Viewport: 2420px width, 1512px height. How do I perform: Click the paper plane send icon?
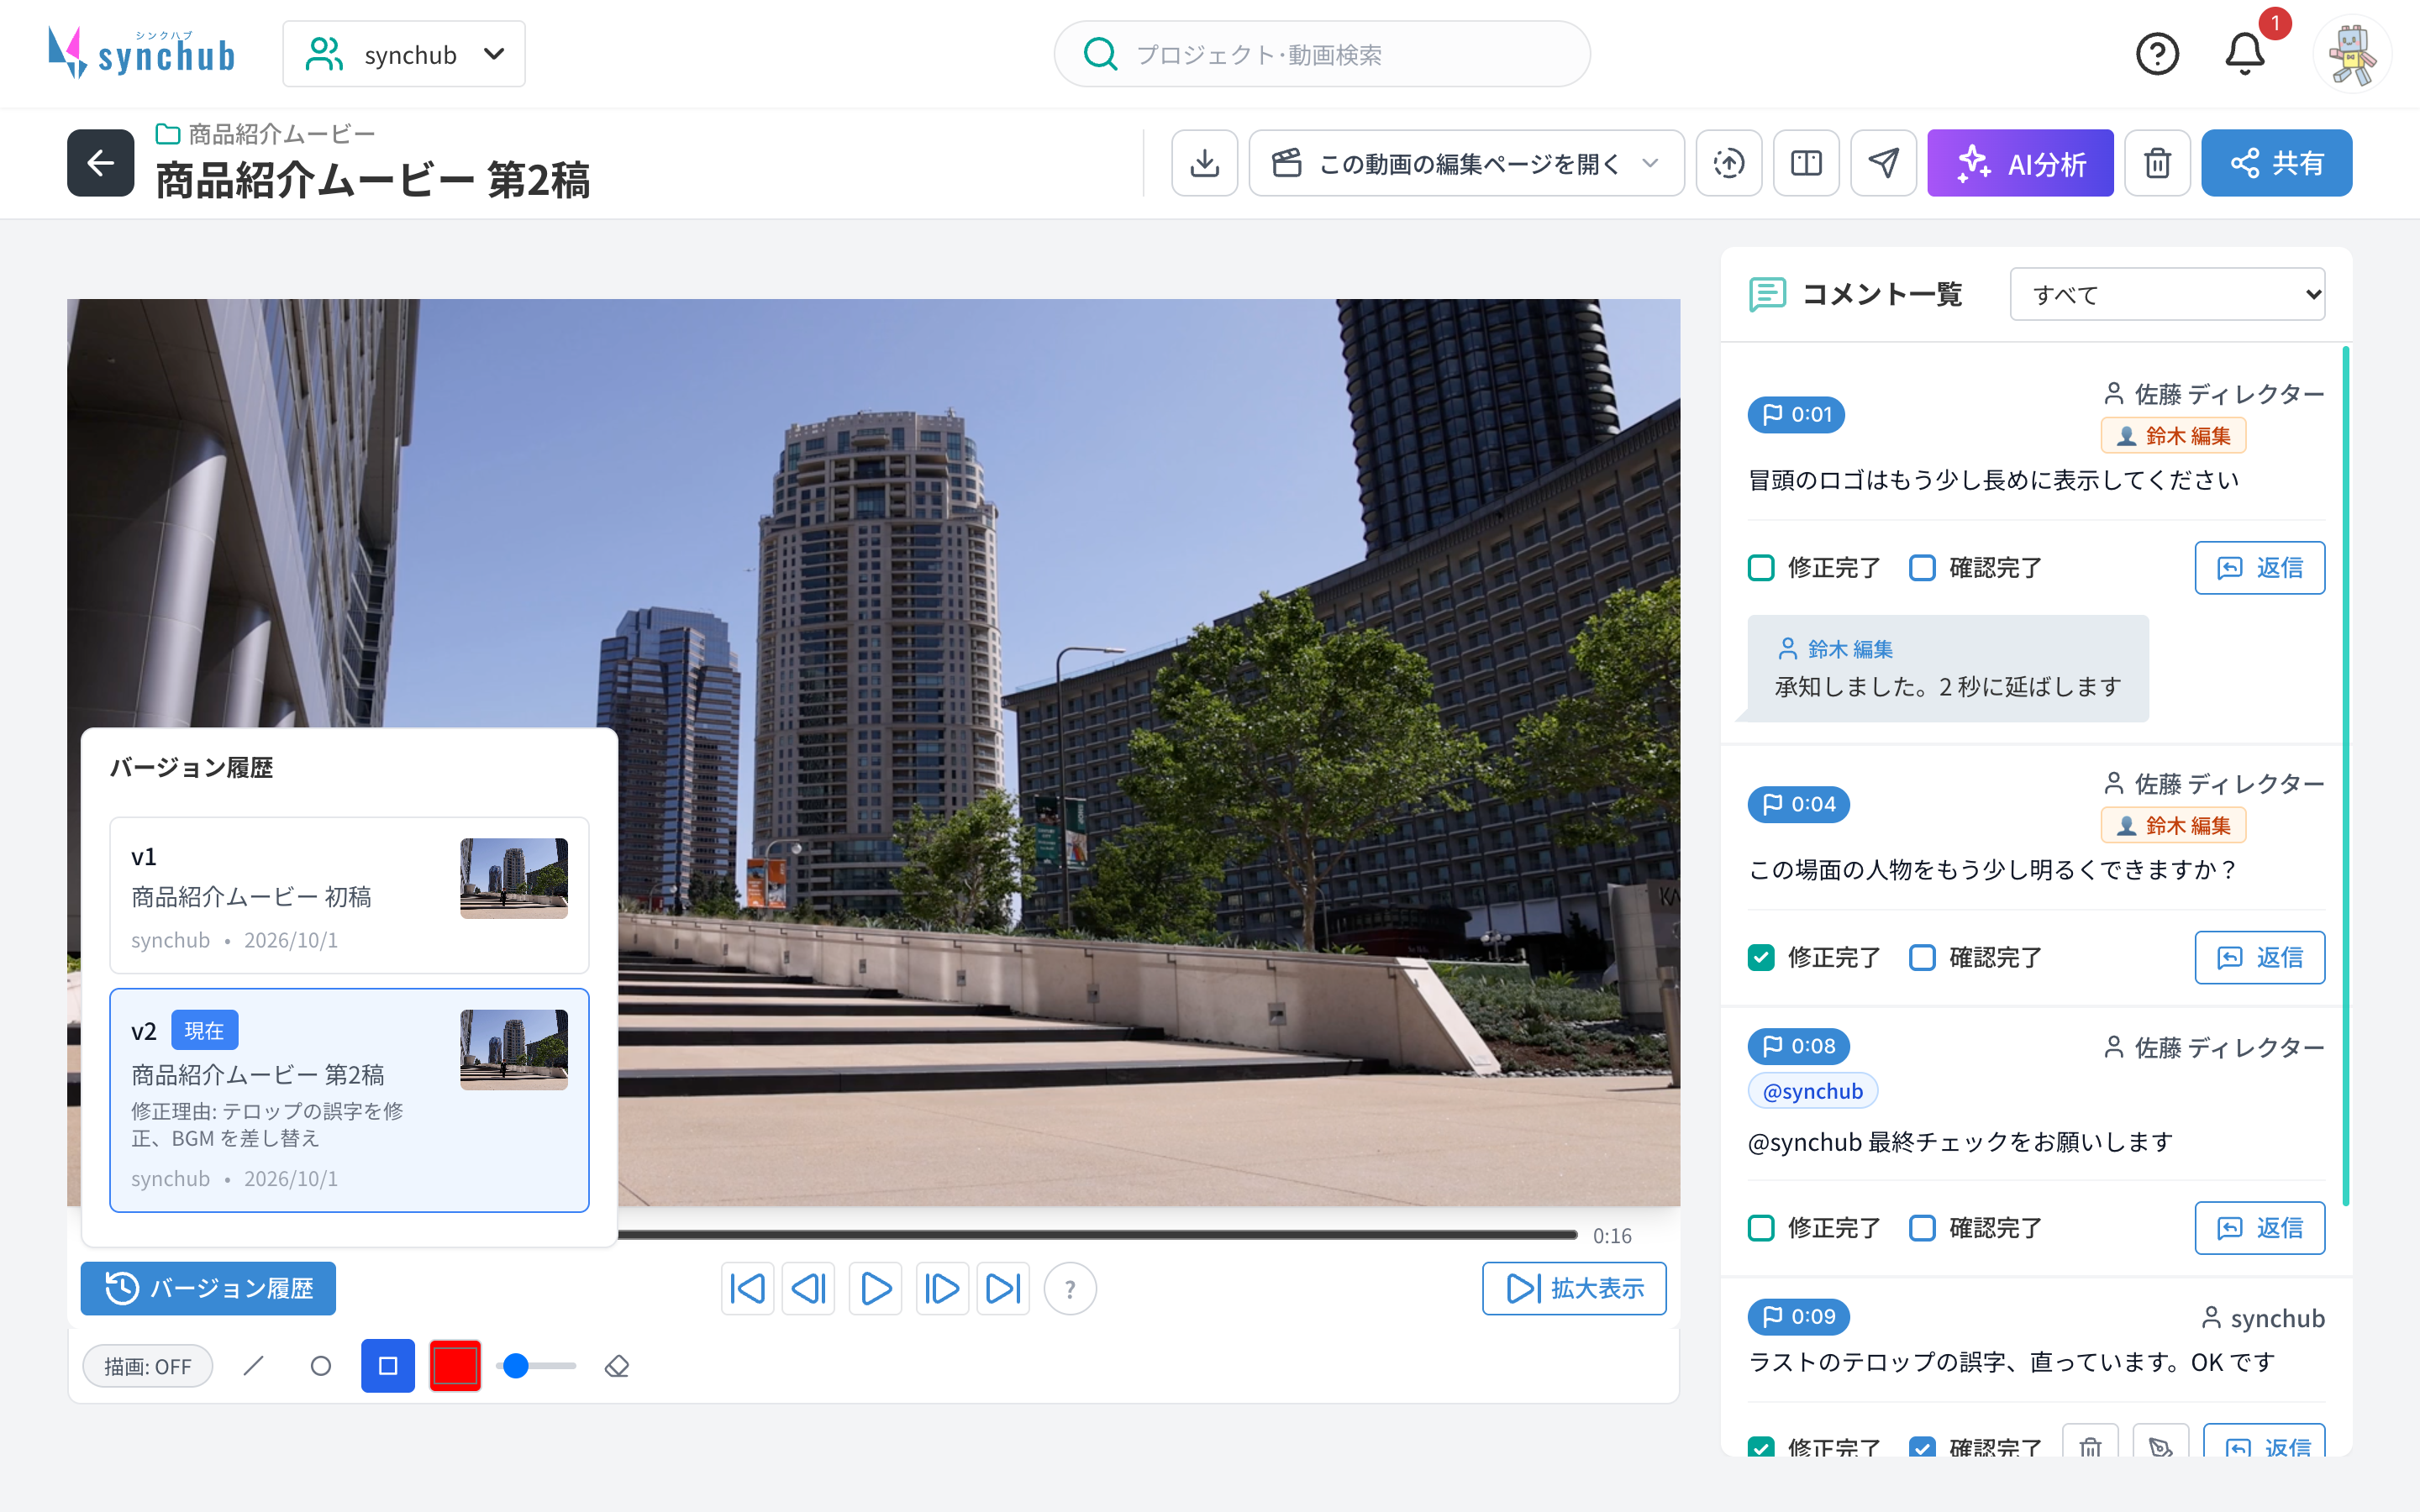point(1883,163)
